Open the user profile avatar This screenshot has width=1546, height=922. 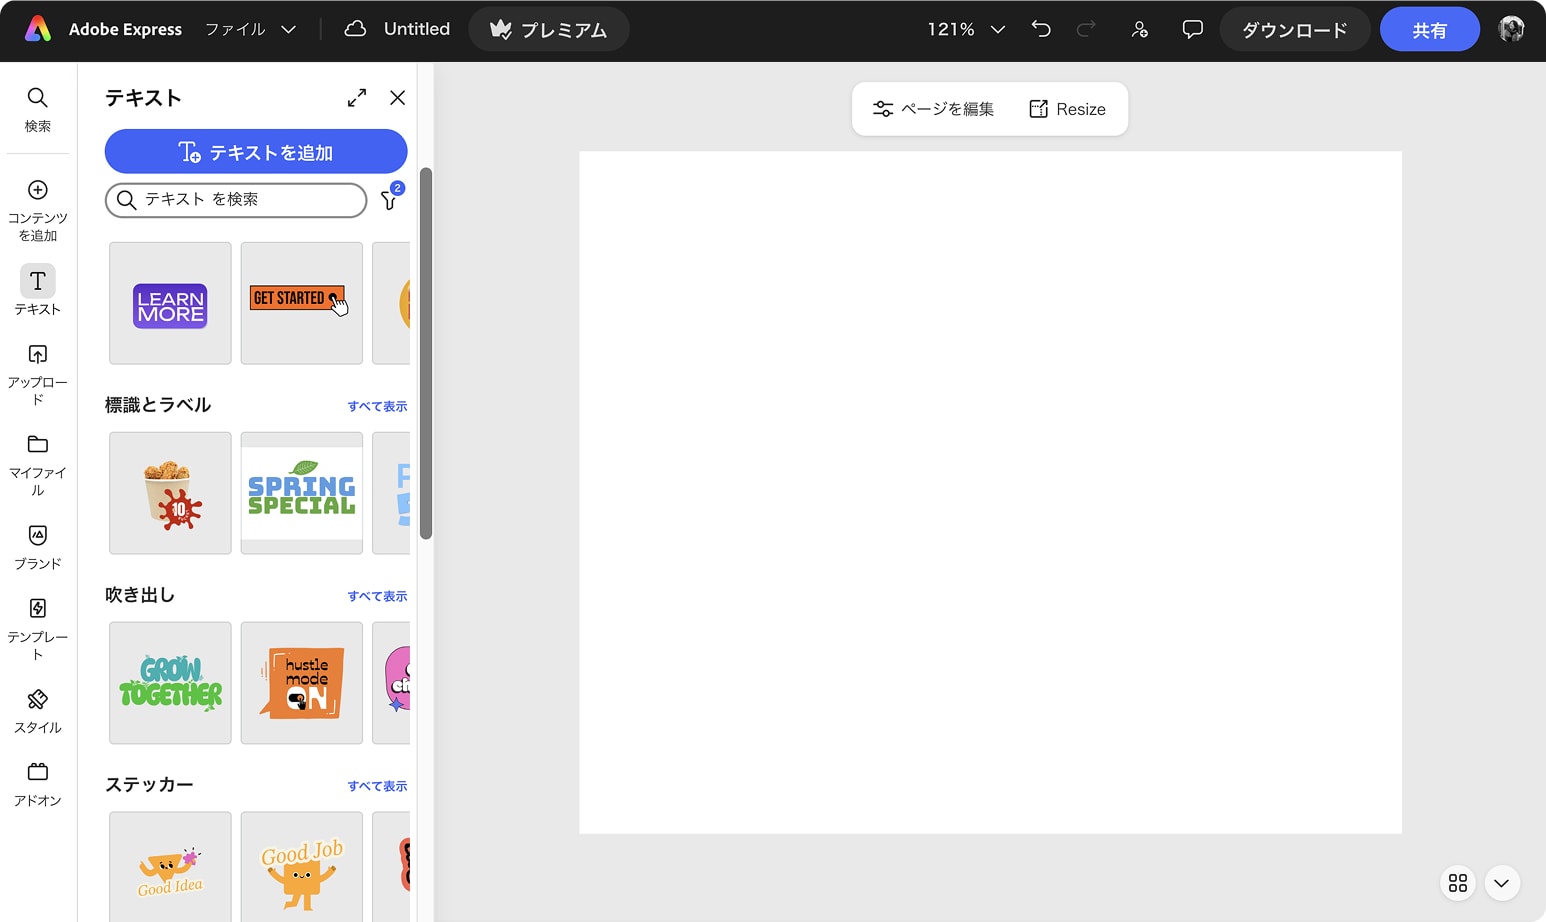click(x=1511, y=29)
